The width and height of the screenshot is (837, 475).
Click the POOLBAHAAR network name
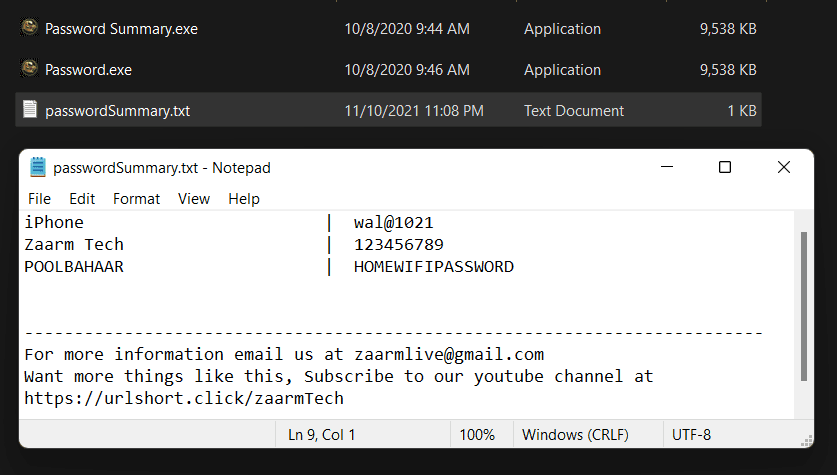(74, 266)
